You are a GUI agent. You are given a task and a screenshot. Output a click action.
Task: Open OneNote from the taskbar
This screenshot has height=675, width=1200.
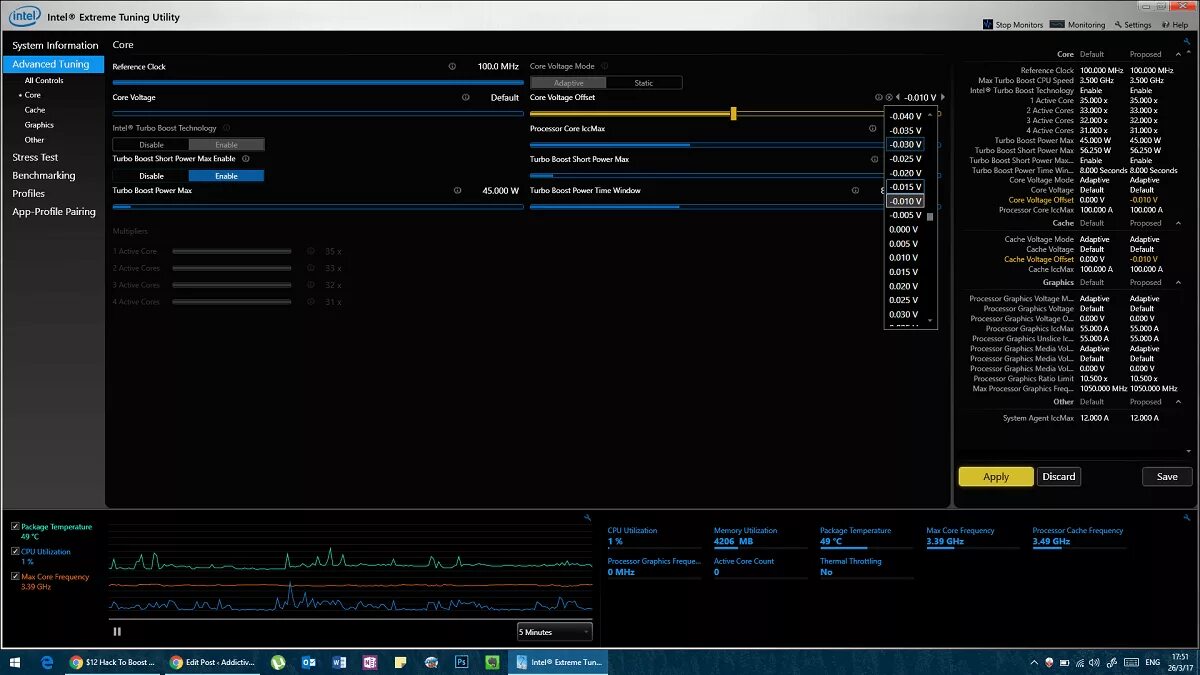point(370,662)
